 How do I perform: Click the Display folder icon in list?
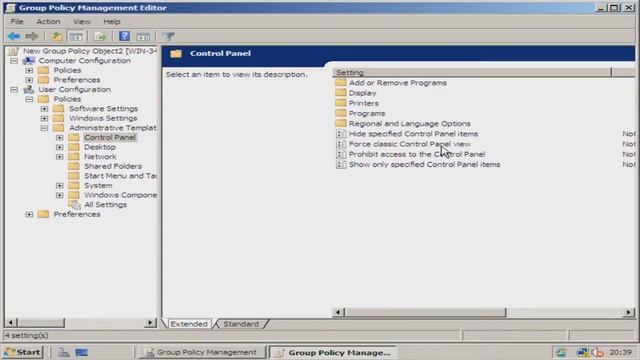(x=340, y=93)
